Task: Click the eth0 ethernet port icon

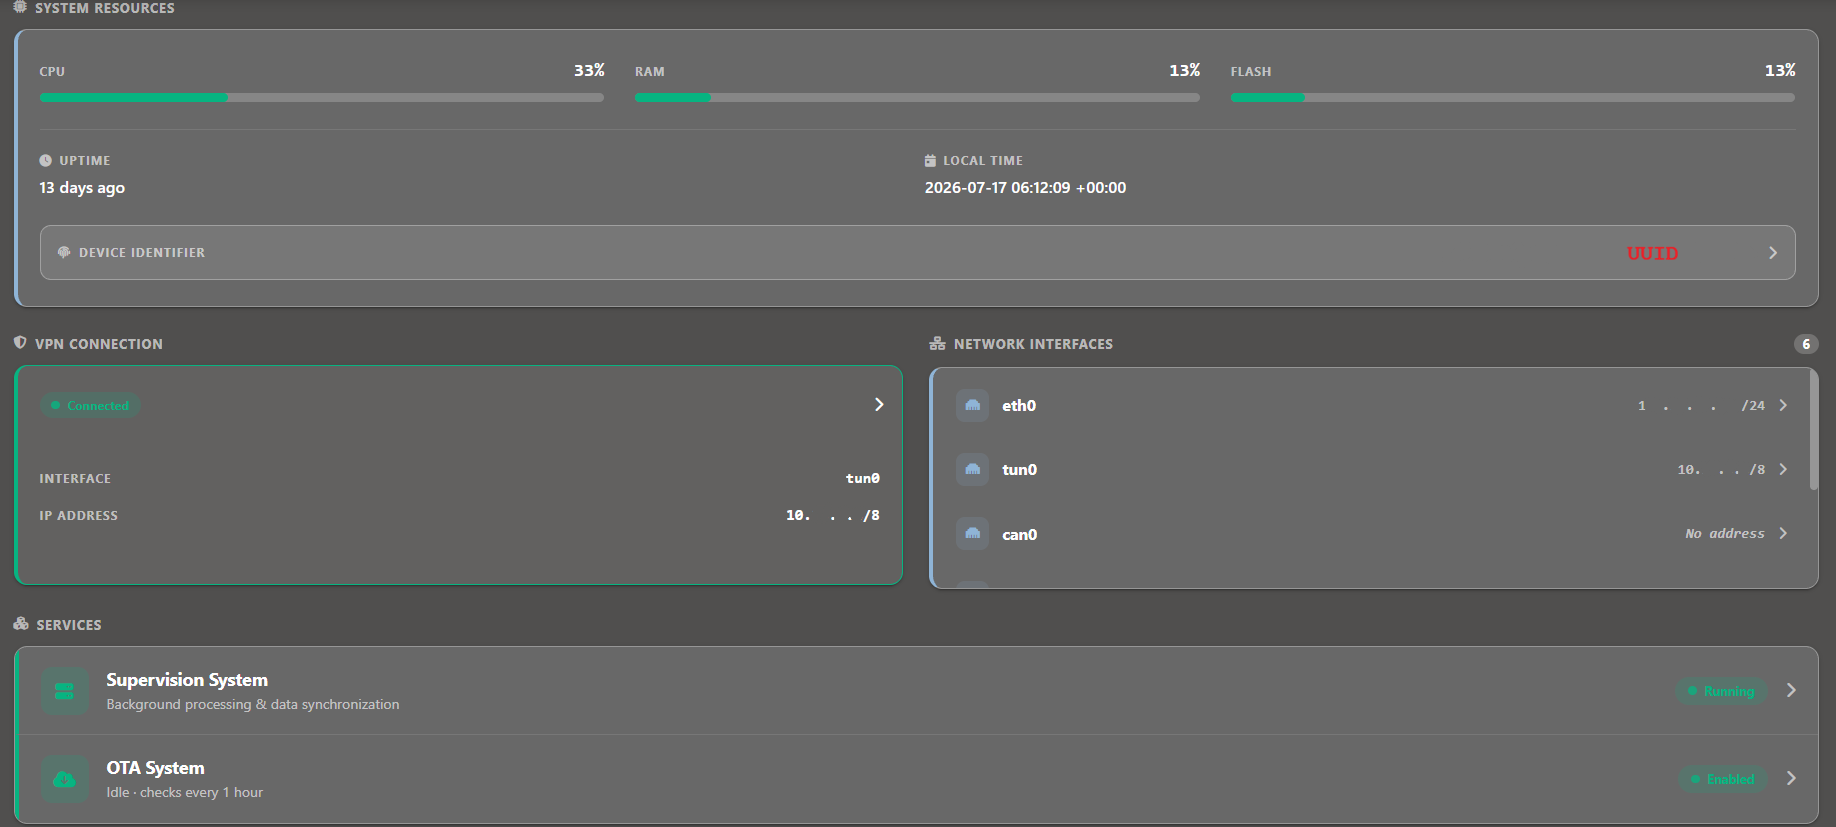Action: point(972,405)
